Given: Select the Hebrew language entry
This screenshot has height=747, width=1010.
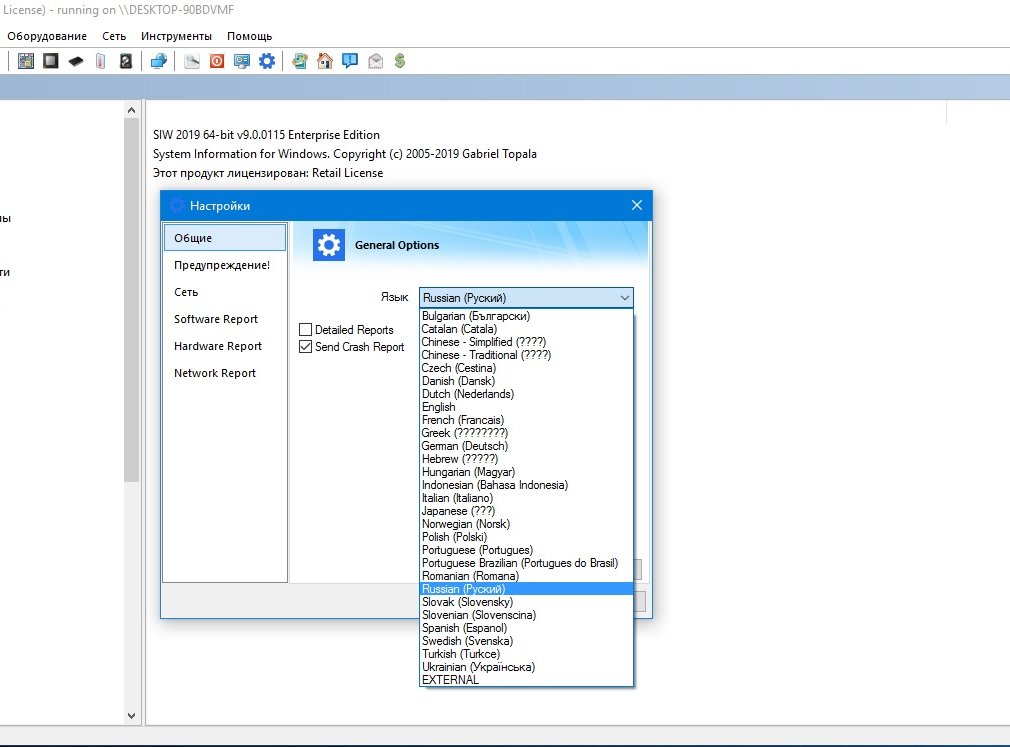Looking at the screenshot, I should tap(526, 459).
